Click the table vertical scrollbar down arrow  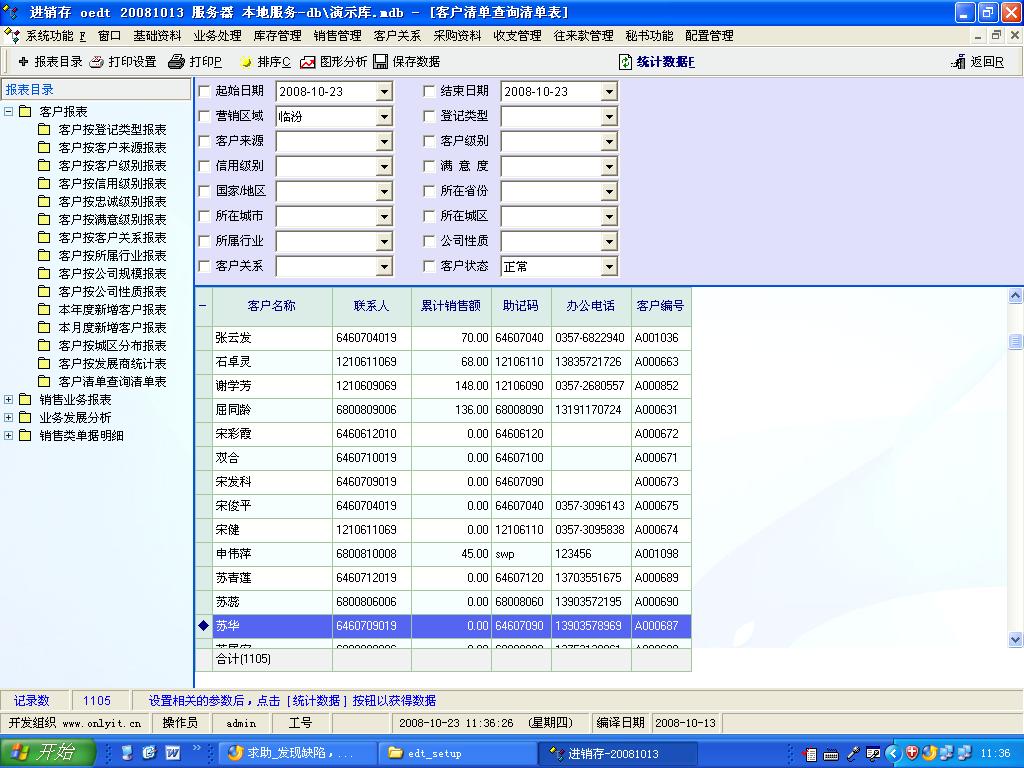click(1015, 639)
